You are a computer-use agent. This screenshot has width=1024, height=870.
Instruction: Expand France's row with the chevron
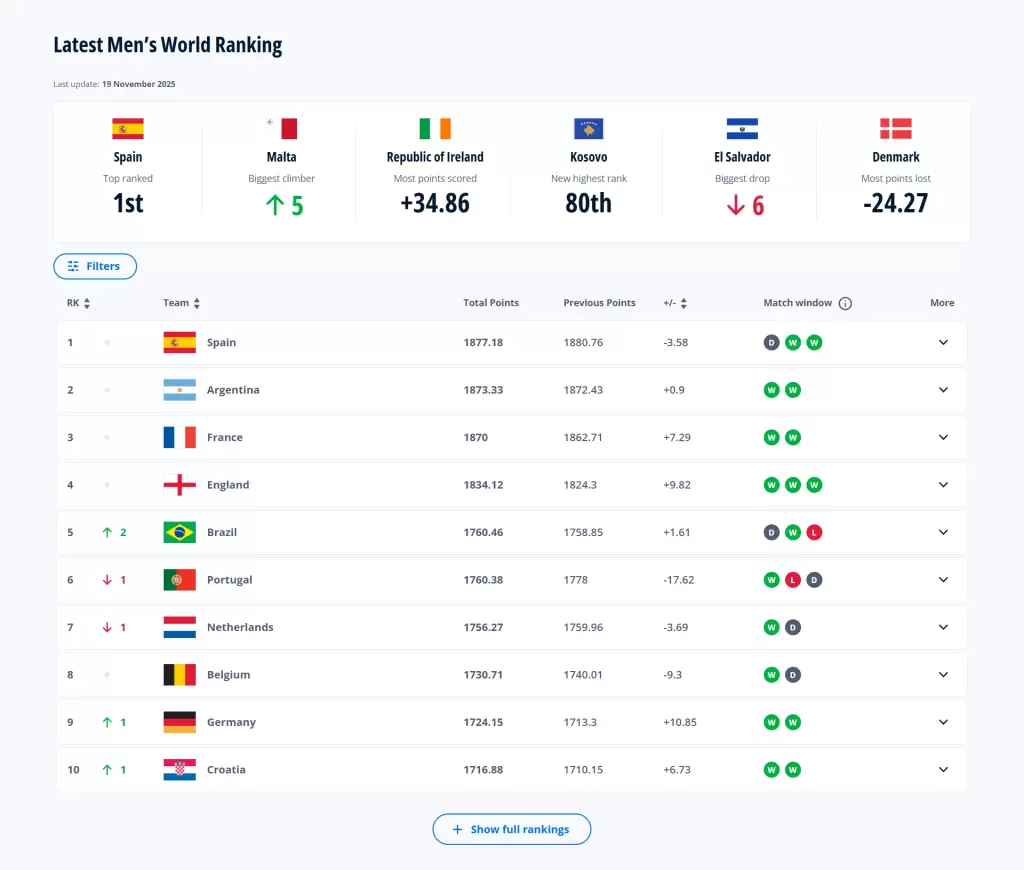(942, 437)
